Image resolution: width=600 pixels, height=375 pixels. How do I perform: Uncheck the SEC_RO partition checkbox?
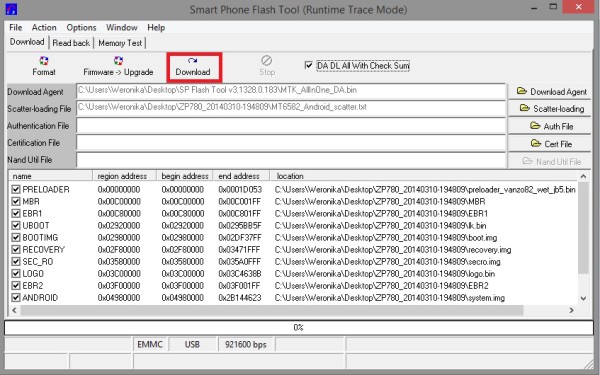click(x=16, y=262)
